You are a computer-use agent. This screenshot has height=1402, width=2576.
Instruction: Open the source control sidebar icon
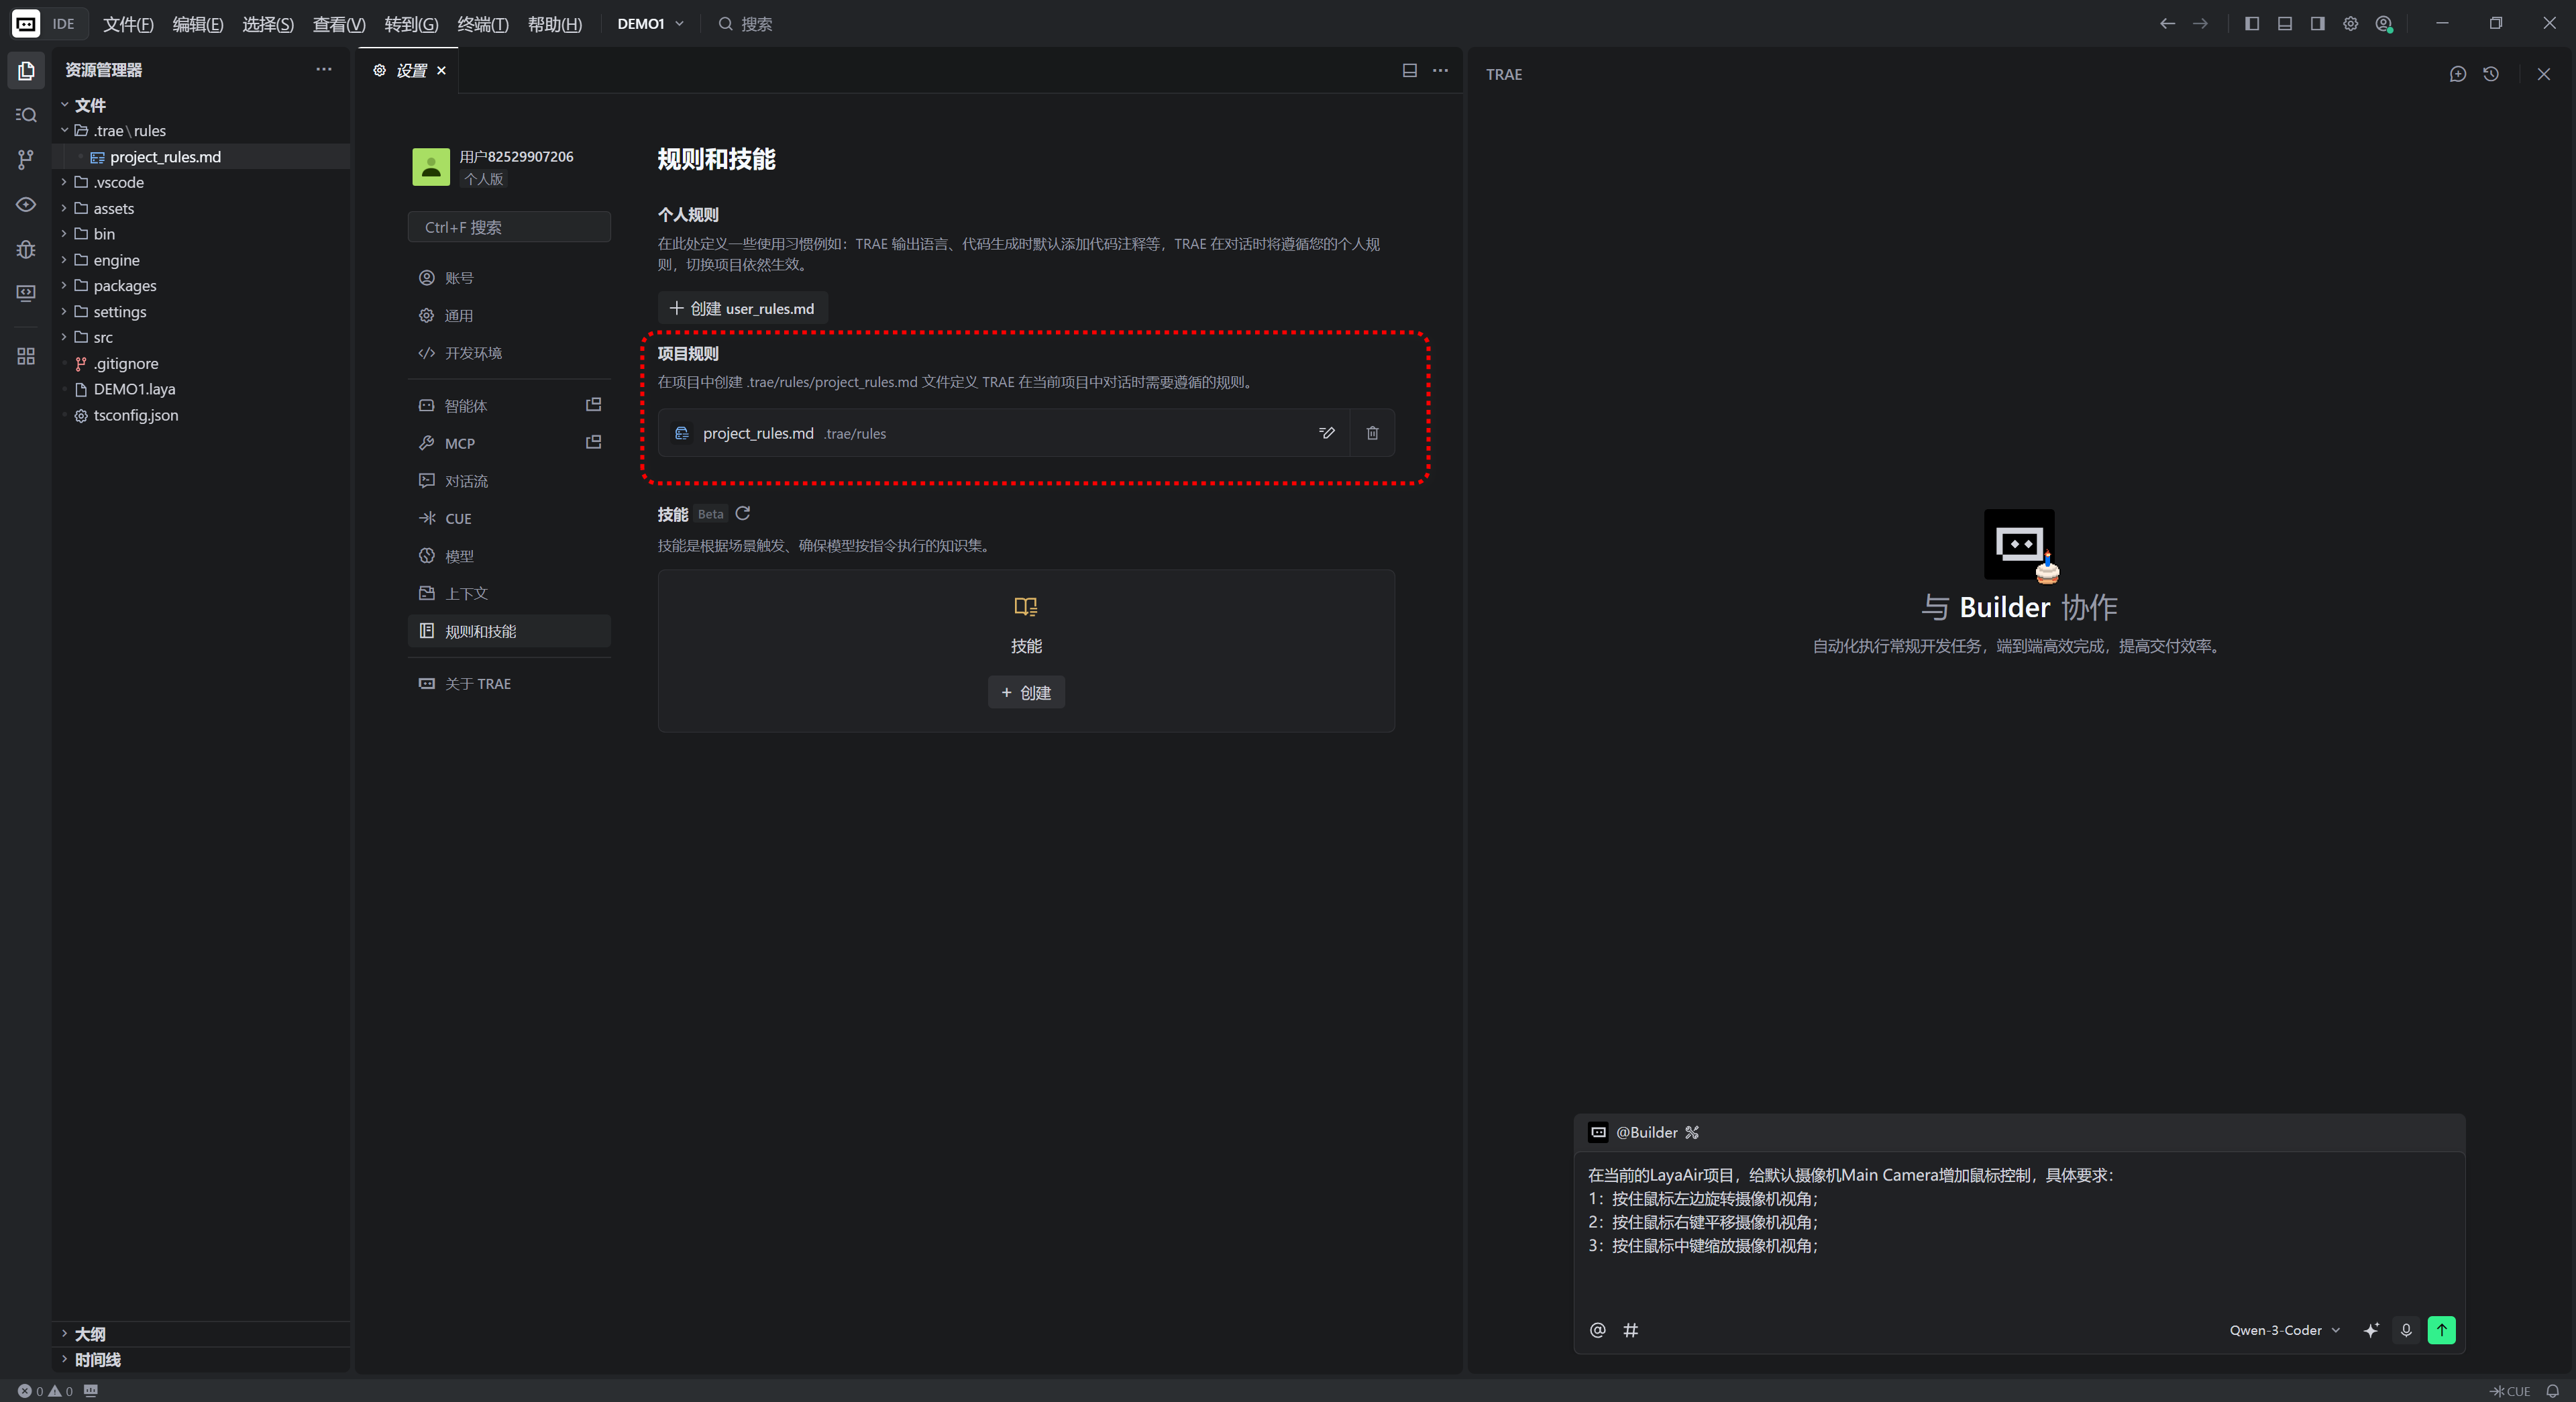26,159
